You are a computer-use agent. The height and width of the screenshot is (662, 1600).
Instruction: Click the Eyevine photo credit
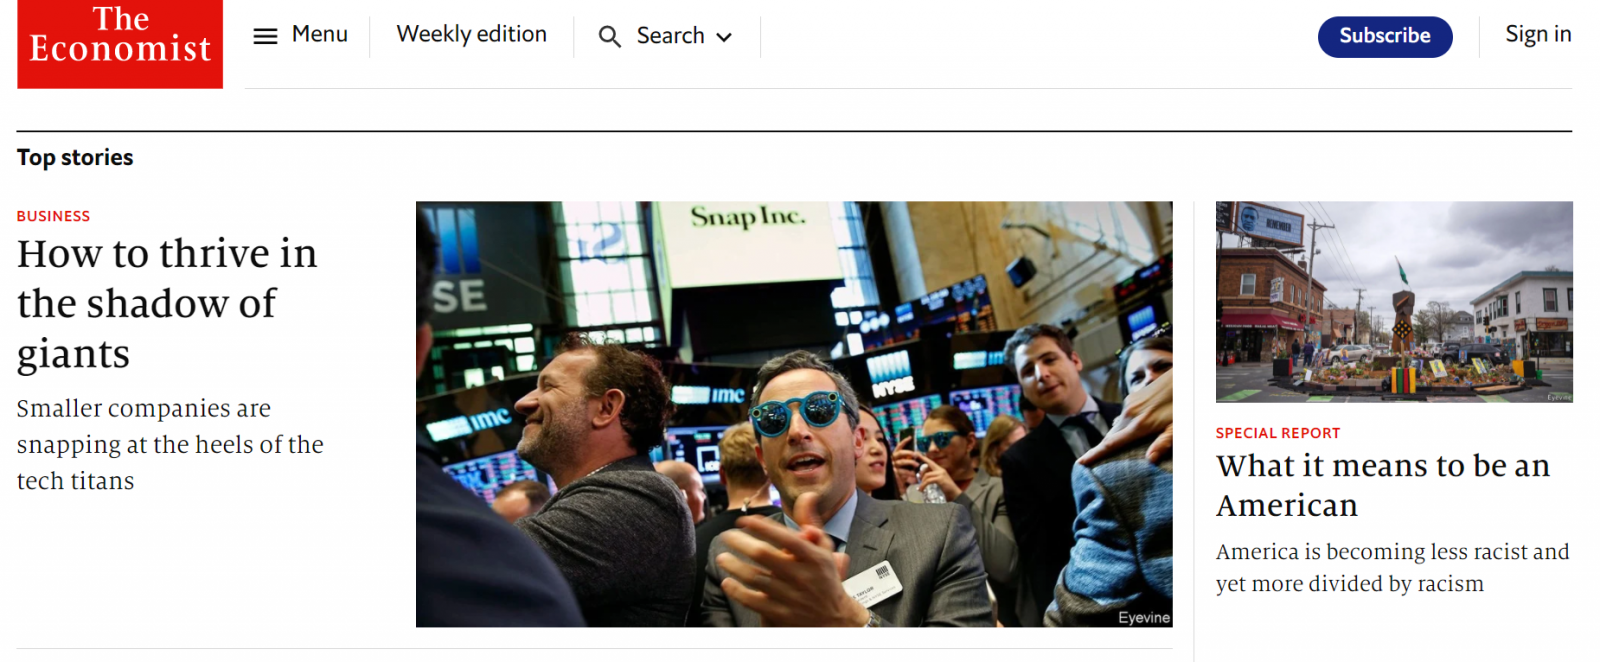1144,618
